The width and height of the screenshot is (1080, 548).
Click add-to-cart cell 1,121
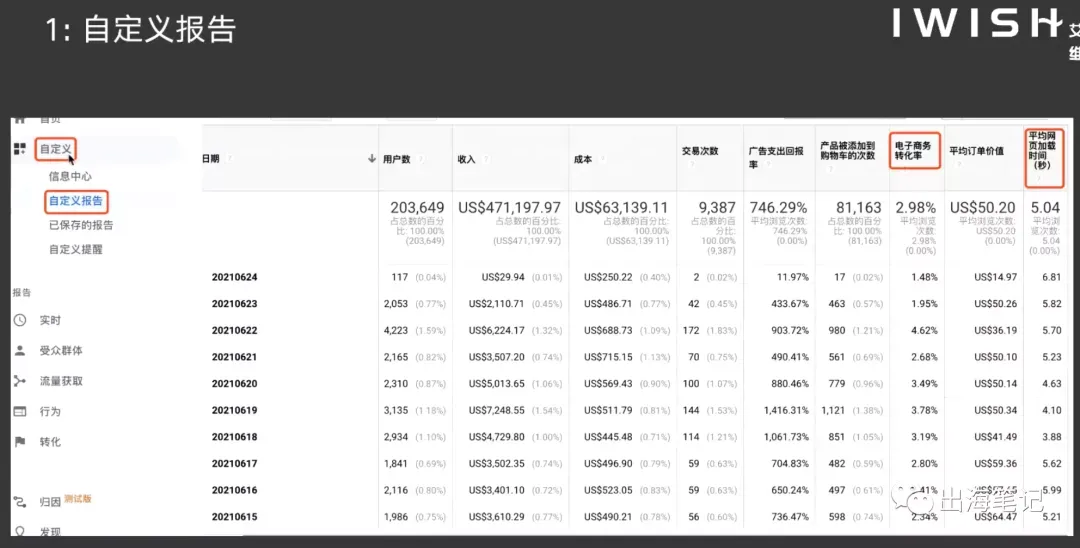[x=833, y=410]
